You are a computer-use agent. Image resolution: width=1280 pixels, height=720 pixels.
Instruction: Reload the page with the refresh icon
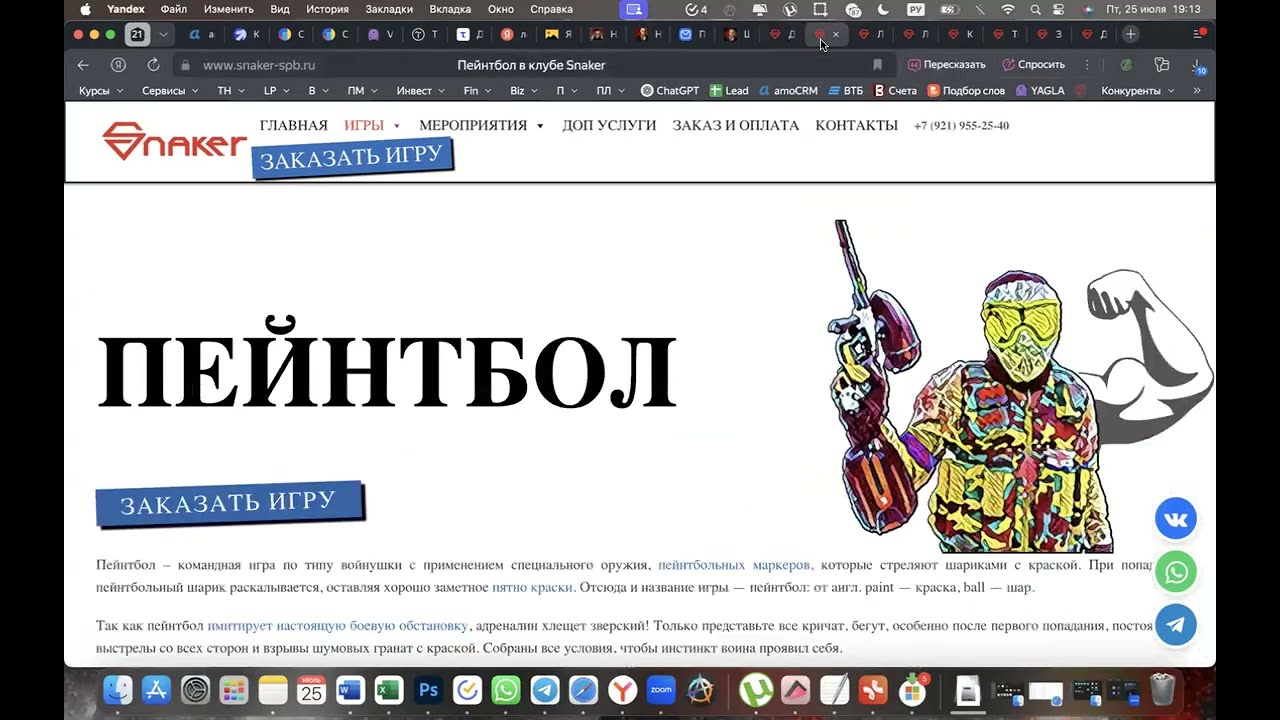coord(153,65)
